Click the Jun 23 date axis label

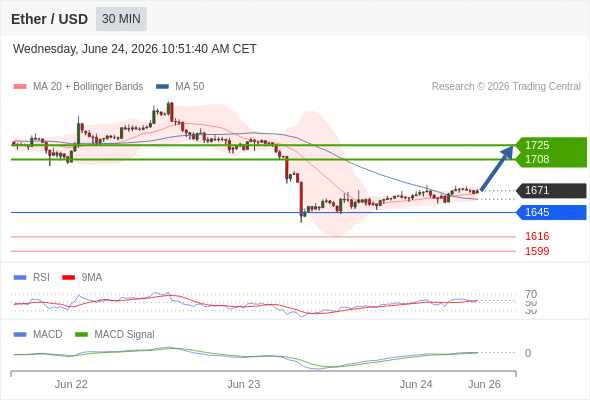coord(243,384)
